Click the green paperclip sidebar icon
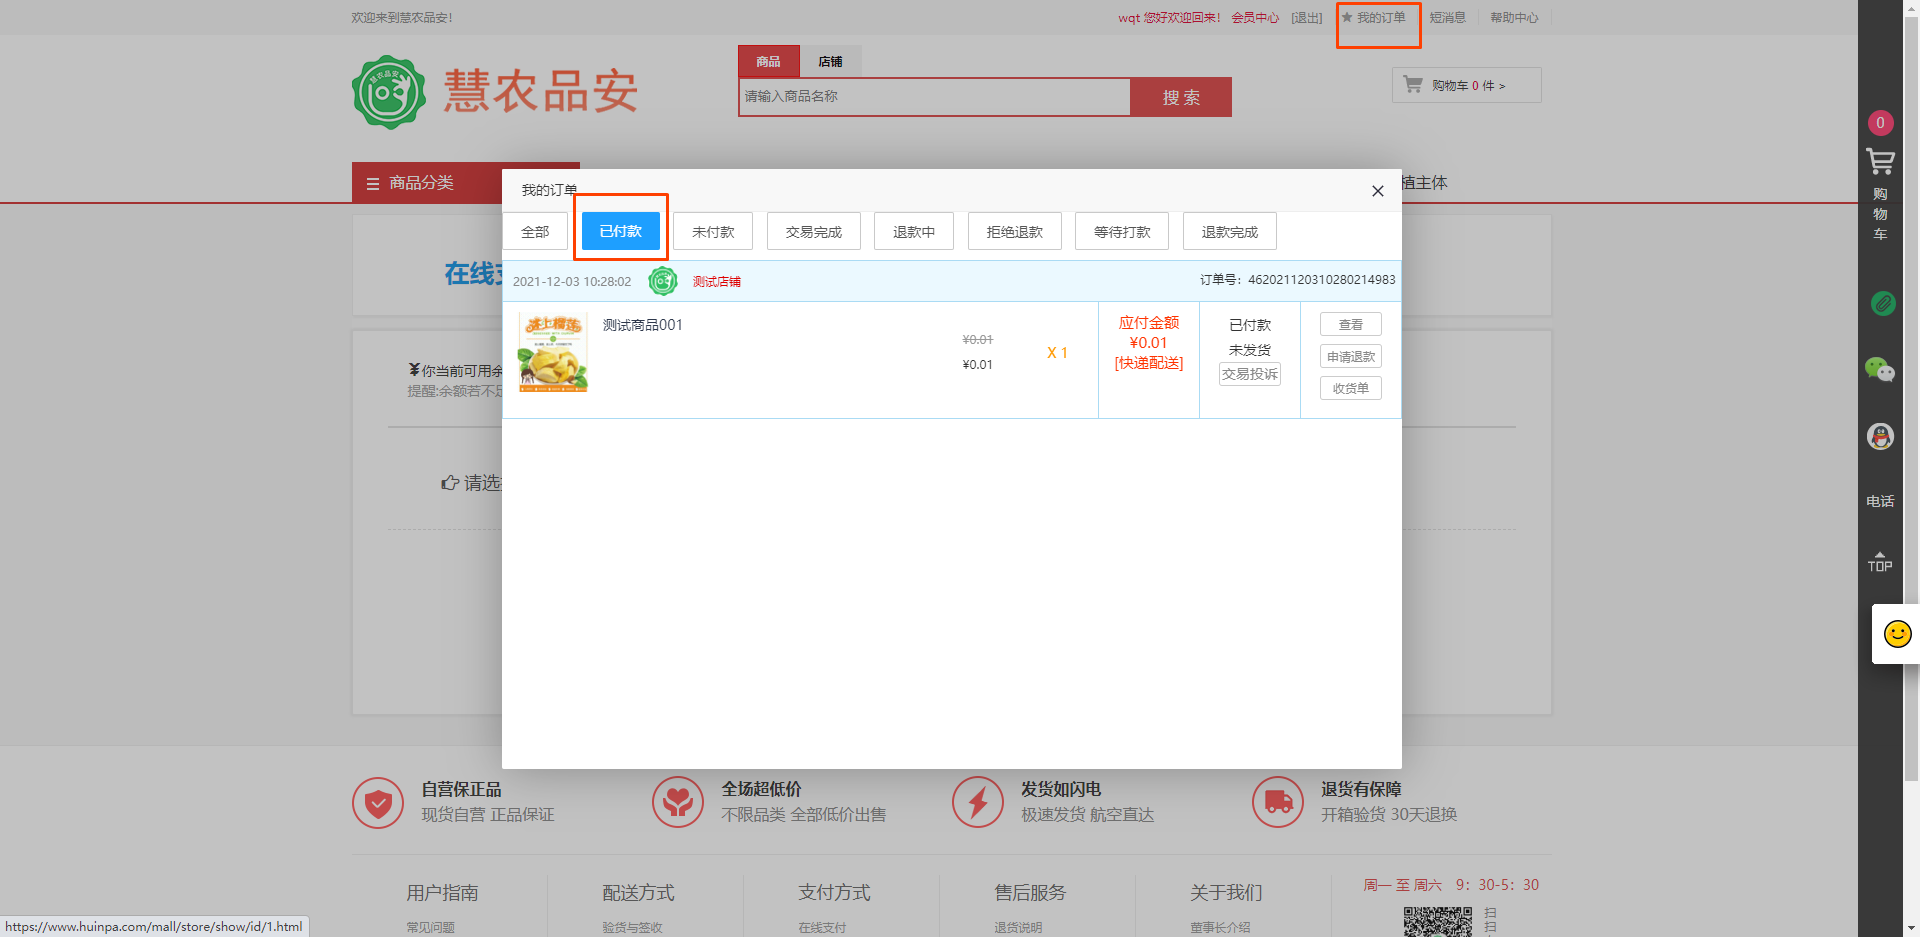The image size is (1920, 937). pyautogui.click(x=1882, y=303)
